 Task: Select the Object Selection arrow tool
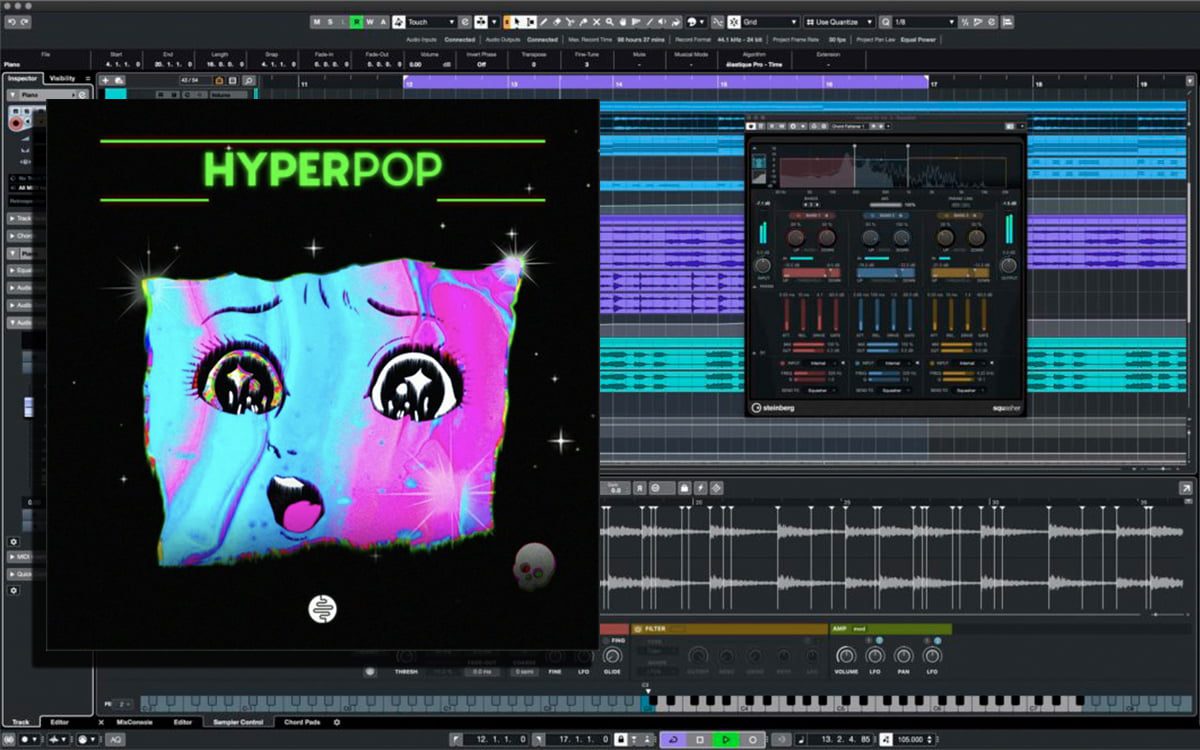click(x=515, y=21)
